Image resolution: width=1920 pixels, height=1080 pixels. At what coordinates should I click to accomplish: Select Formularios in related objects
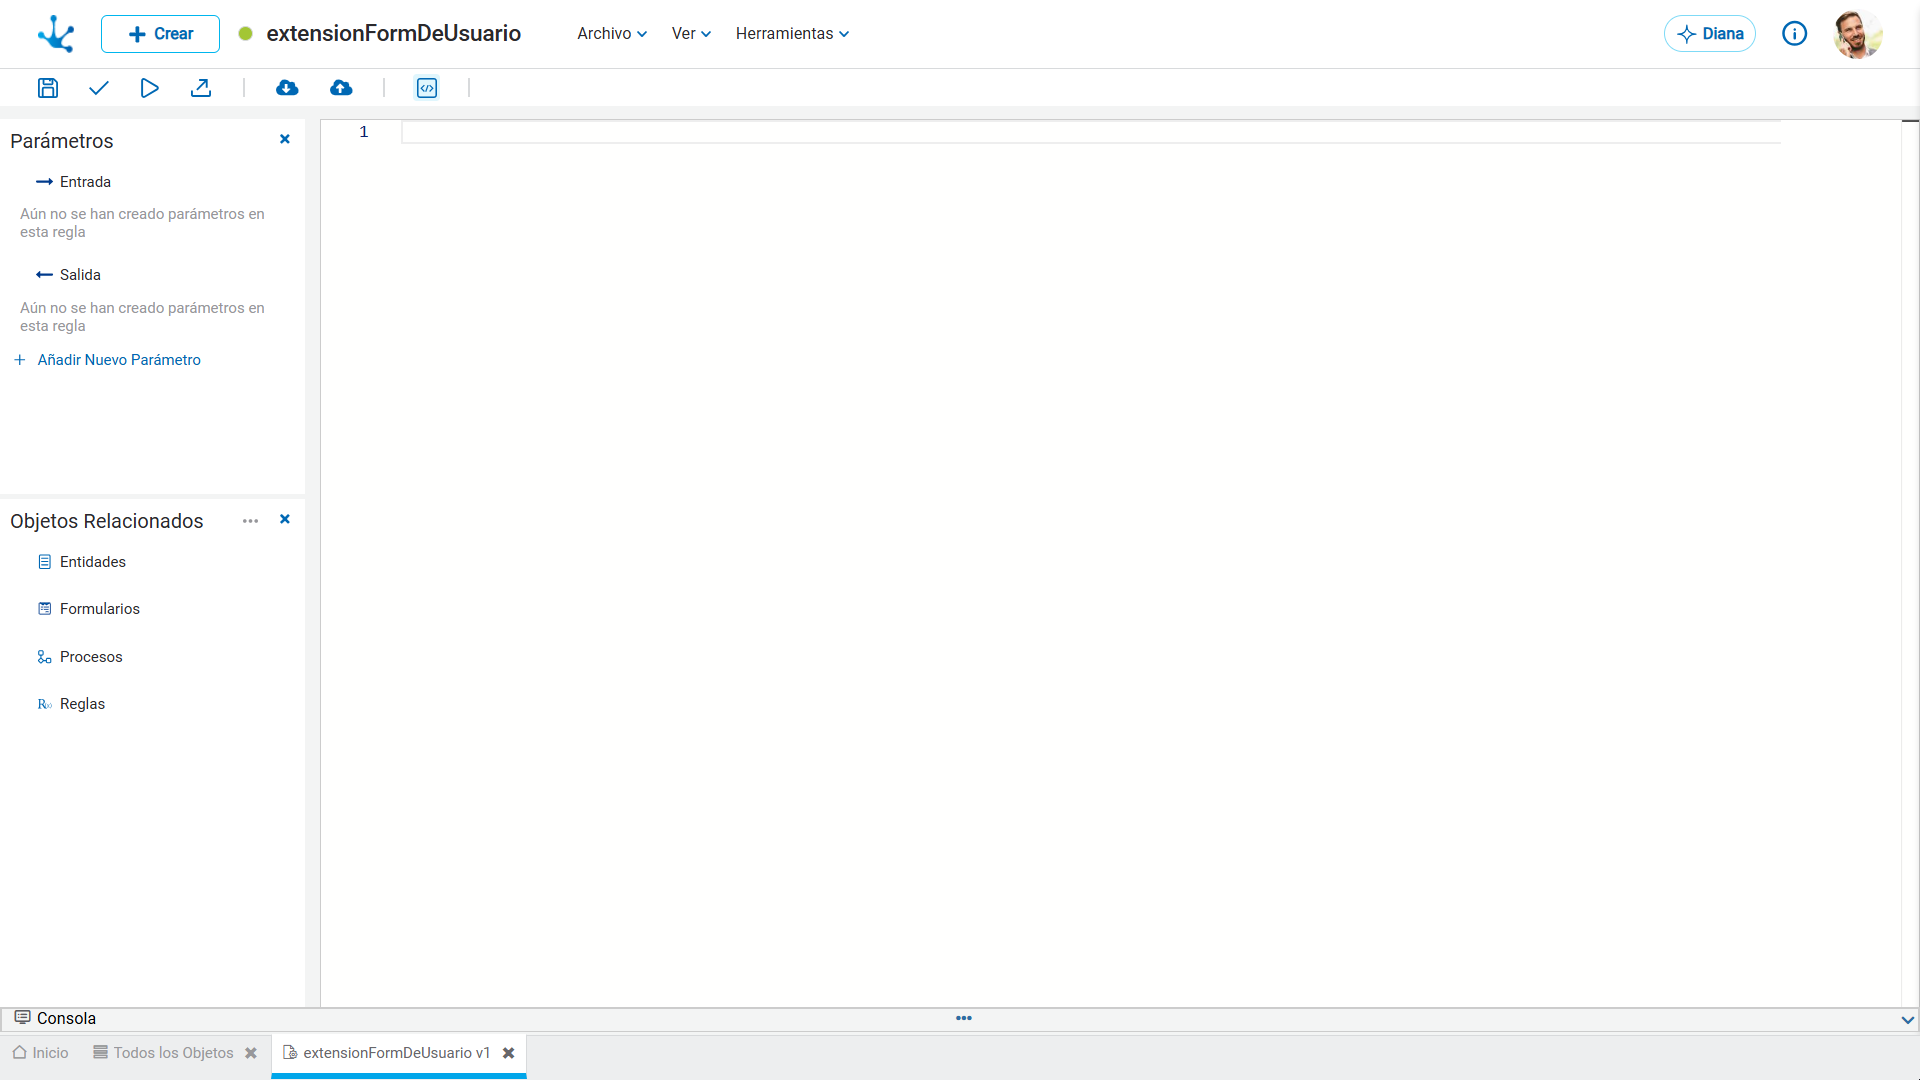(100, 609)
